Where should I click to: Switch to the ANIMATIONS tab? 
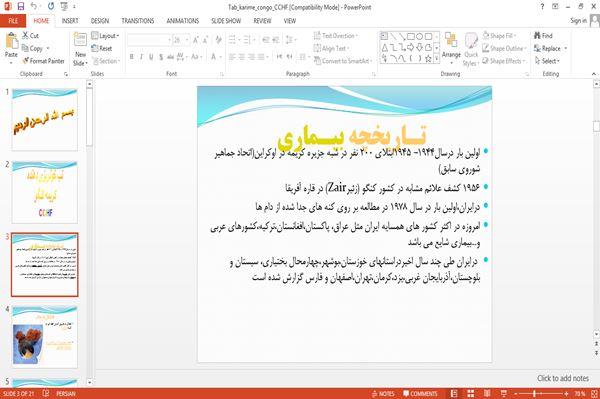(183, 21)
